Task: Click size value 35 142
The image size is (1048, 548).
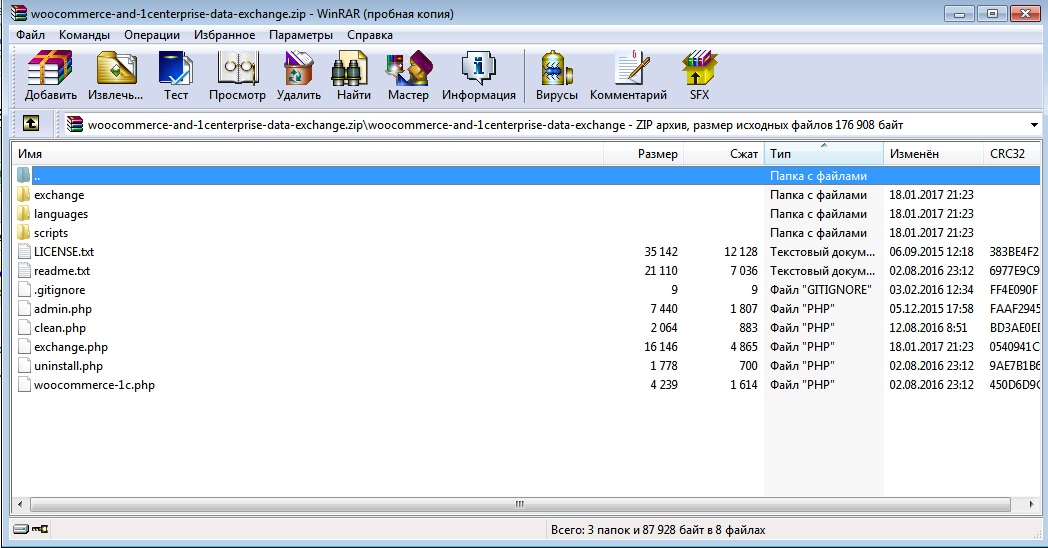Action: (661, 251)
